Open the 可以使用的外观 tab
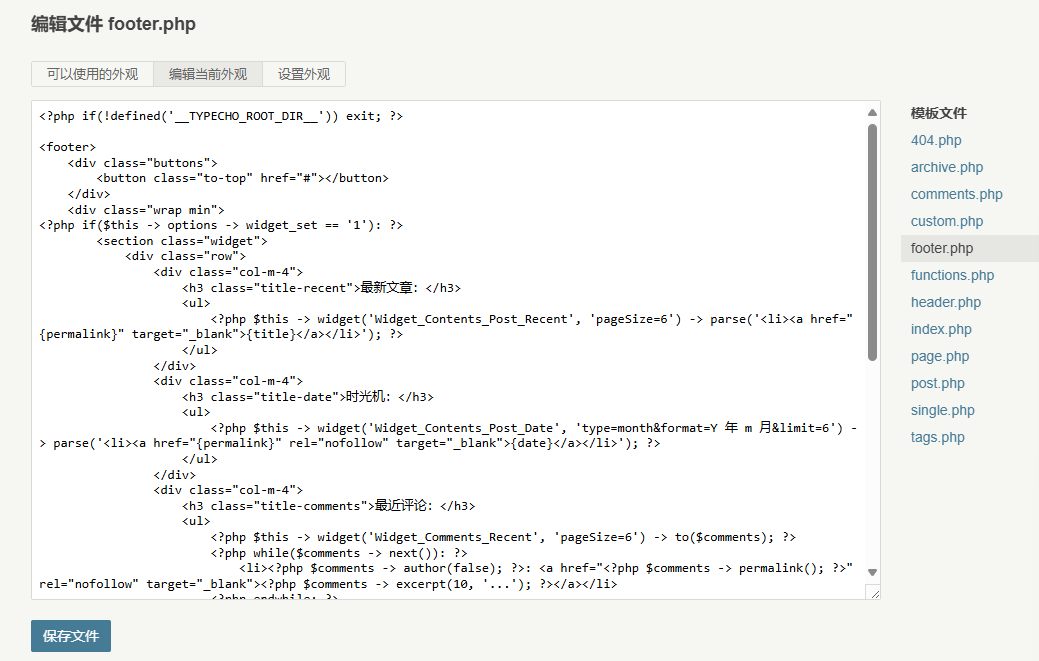The image size is (1039, 661). (92, 74)
